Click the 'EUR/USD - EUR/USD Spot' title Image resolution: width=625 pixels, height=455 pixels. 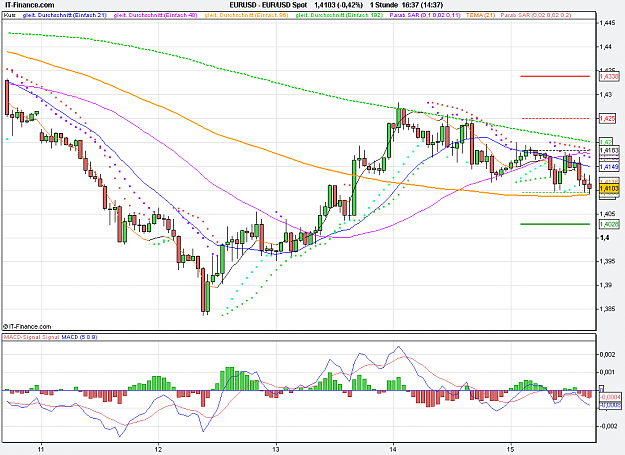pos(268,5)
